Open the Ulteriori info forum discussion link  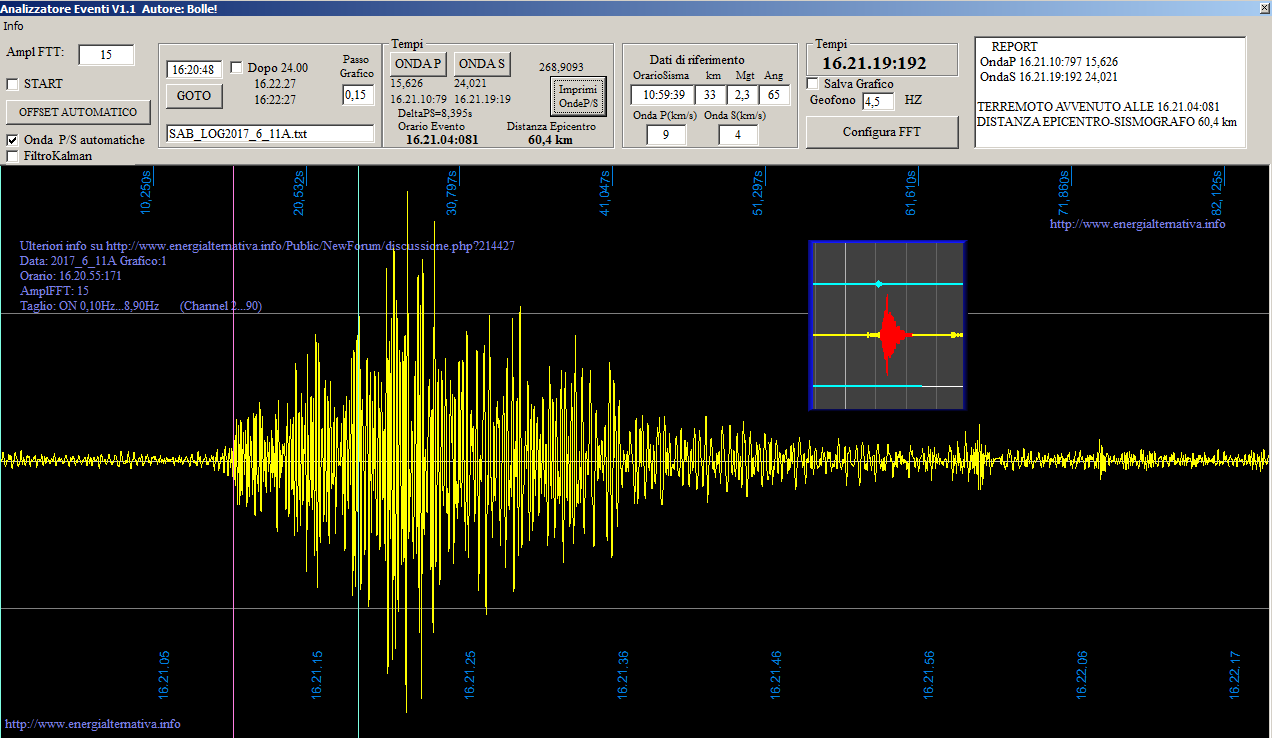coord(267,246)
